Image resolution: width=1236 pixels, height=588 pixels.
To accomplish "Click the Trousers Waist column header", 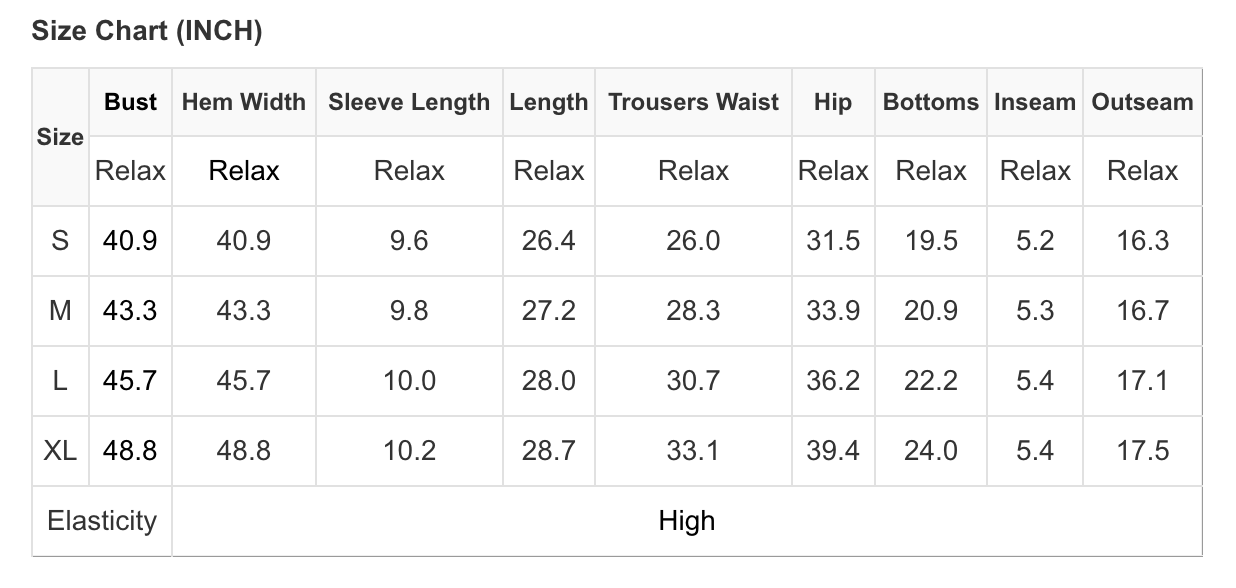I will (693, 102).
